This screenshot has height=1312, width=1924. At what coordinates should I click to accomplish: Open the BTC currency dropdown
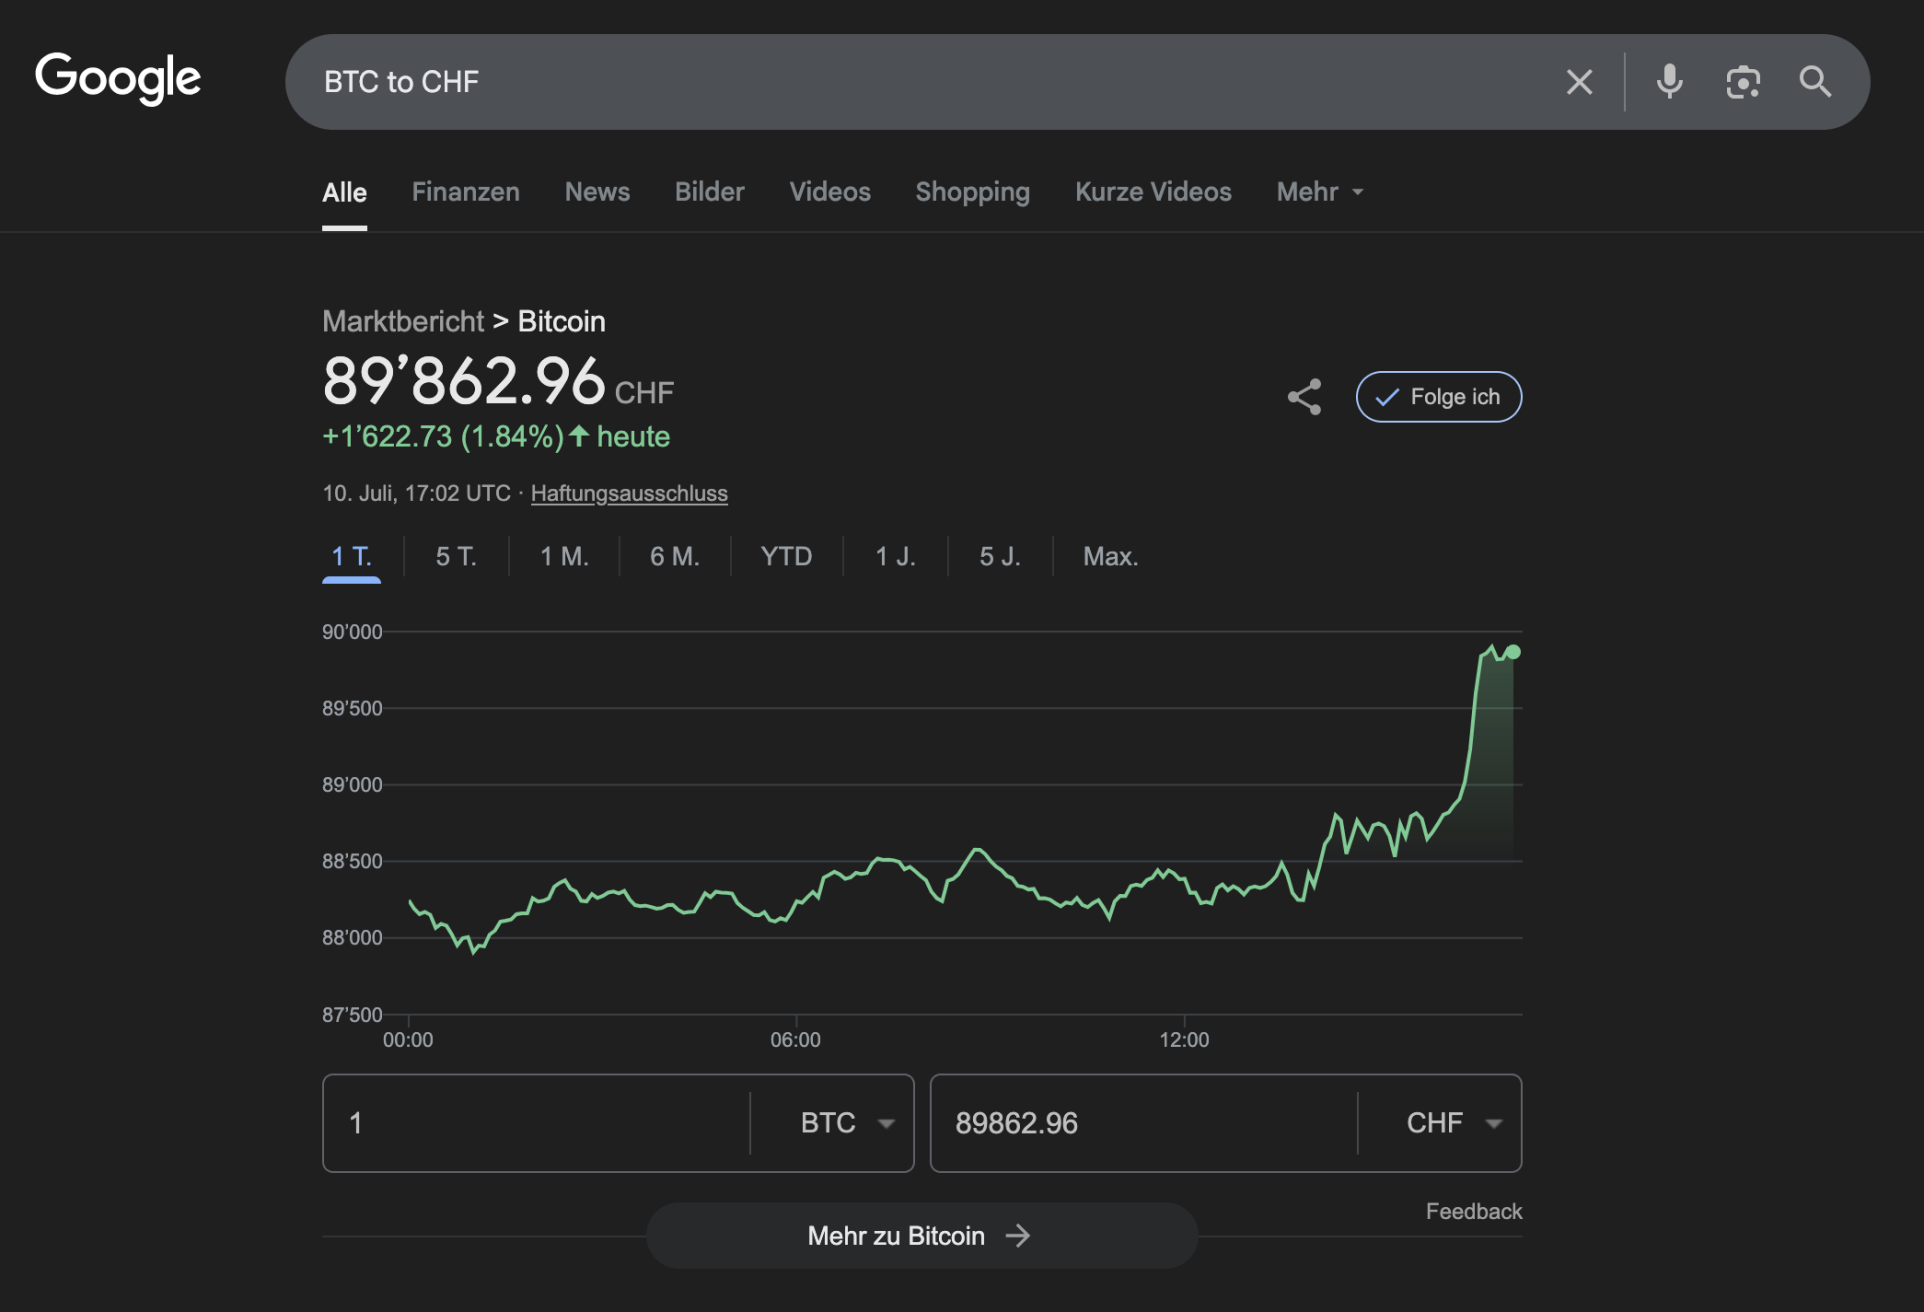(x=846, y=1123)
